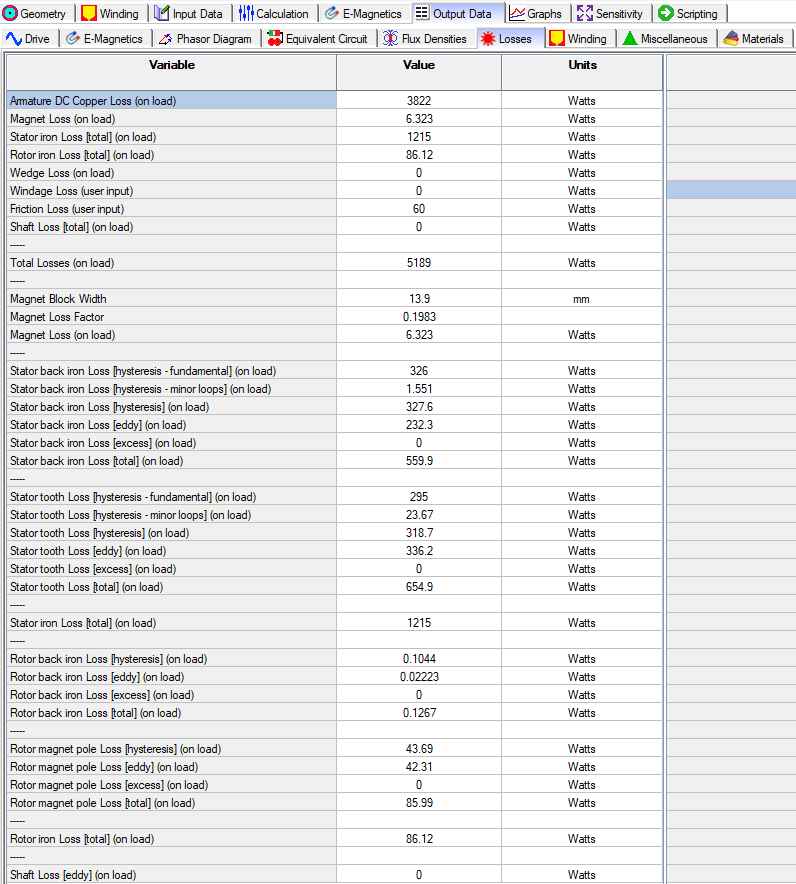Select the Equivalent Circuit sub-tab label
The image size is (796, 884).
pos(326,39)
